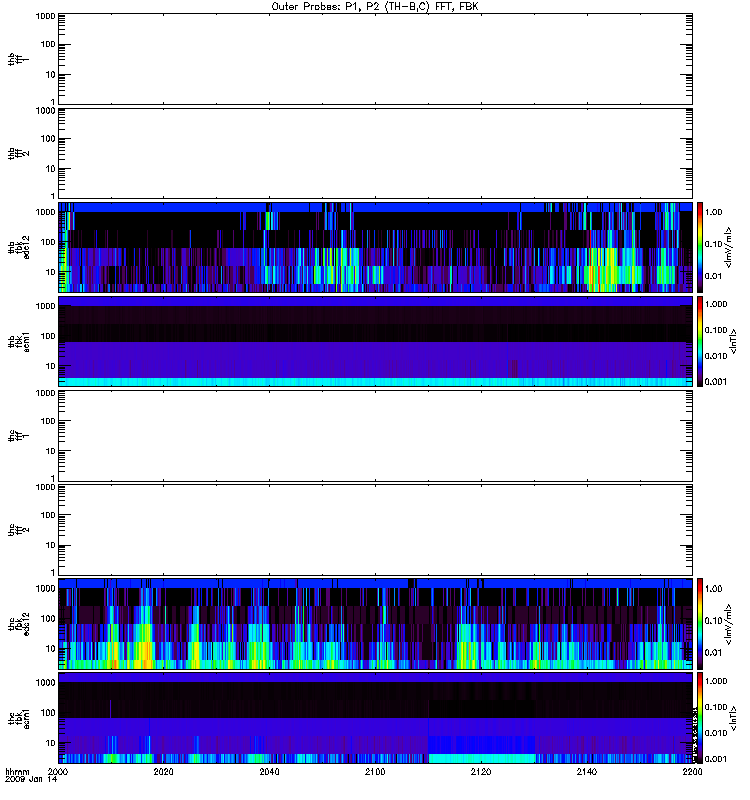Click the thc scm1 nT color bar
750x800 pixels.
pyautogui.click(x=700, y=718)
